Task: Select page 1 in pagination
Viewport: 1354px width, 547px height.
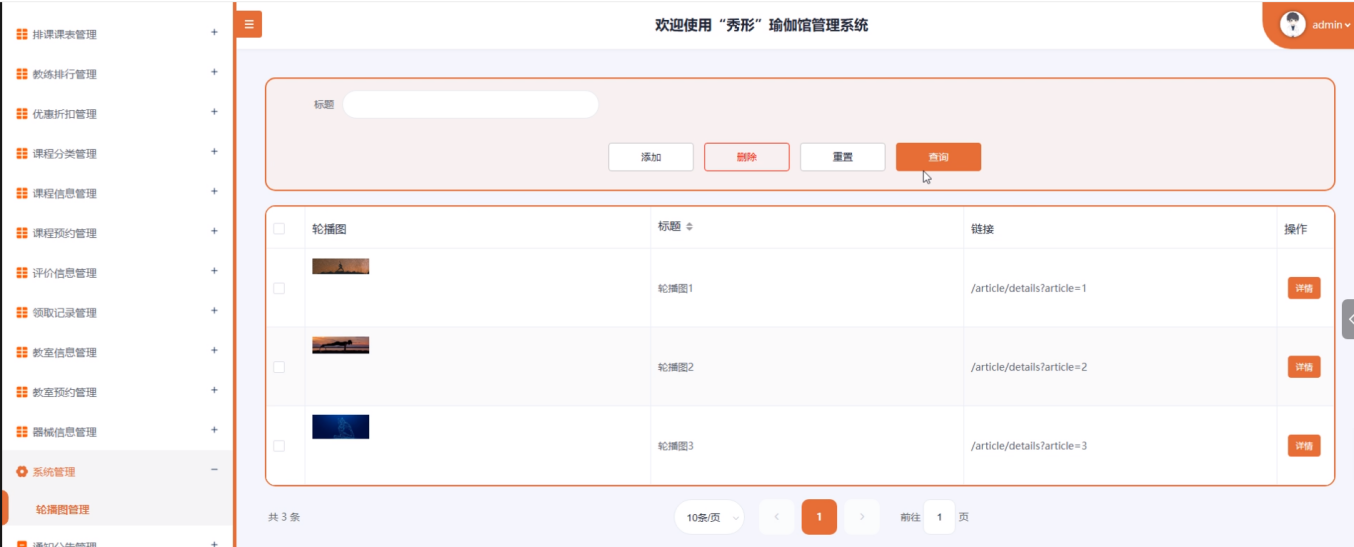Action: [x=819, y=517]
